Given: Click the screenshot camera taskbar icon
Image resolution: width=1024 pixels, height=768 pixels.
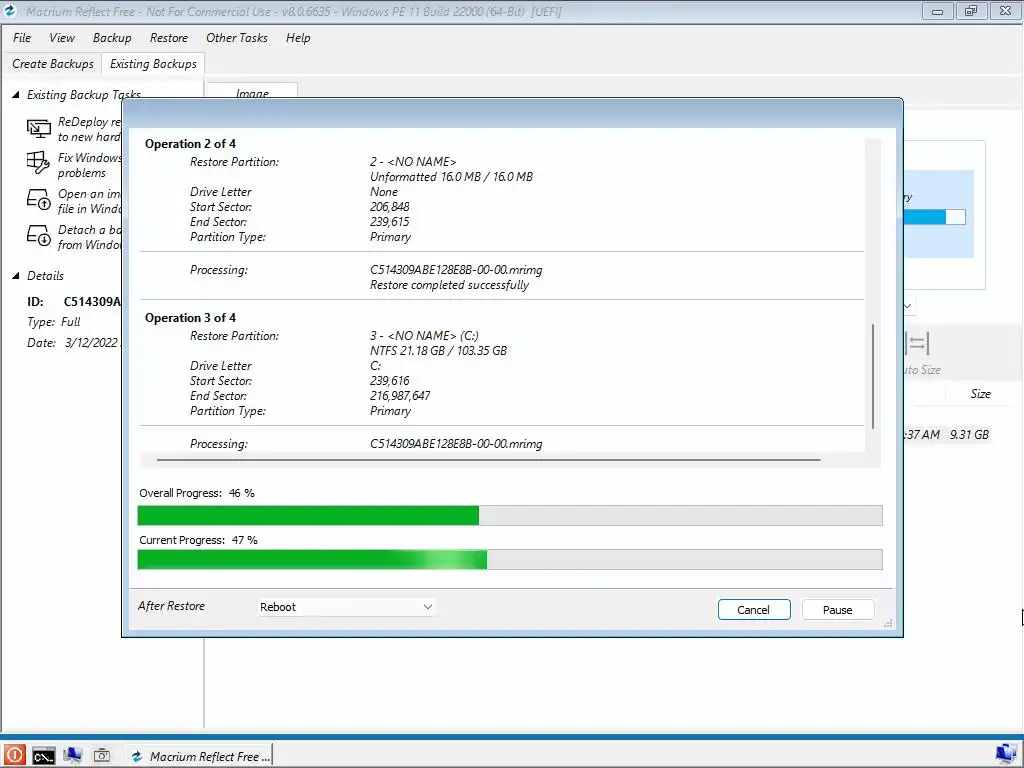Looking at the screenshot, I should pos(102,756).
